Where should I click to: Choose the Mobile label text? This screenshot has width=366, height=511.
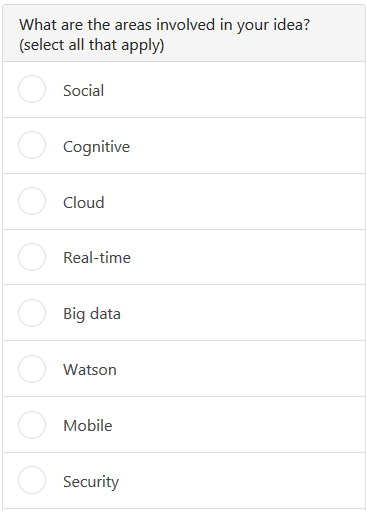88,426
